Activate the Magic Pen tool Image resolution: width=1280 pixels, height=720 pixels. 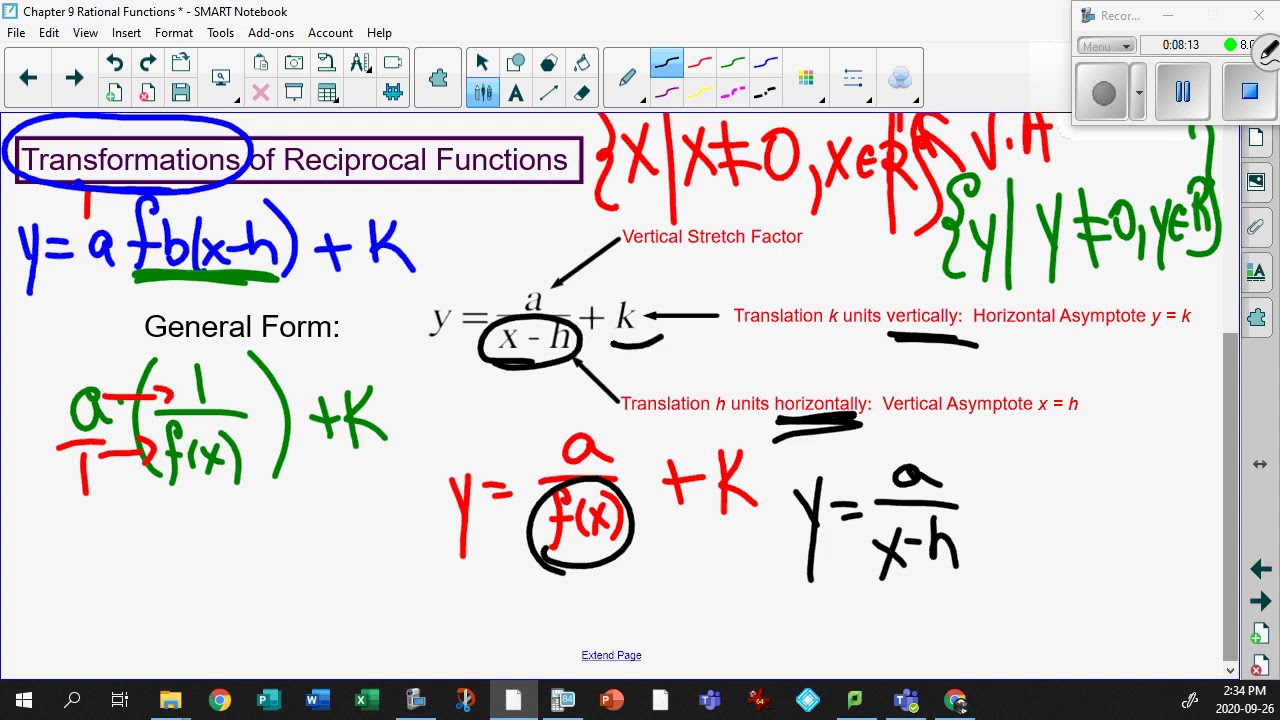pos(900,77)
